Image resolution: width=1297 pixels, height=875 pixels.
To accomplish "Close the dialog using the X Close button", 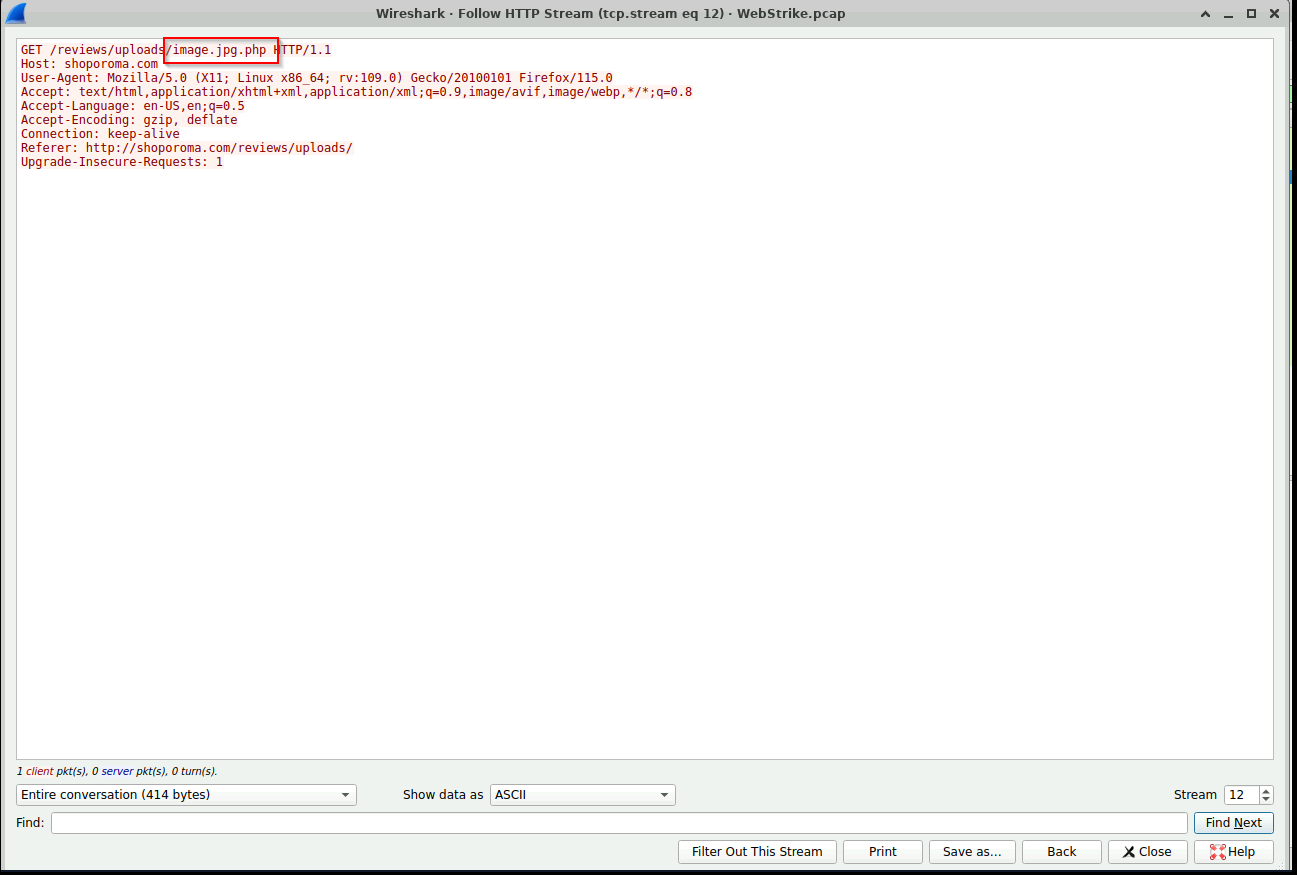I will click(1147, 852).
